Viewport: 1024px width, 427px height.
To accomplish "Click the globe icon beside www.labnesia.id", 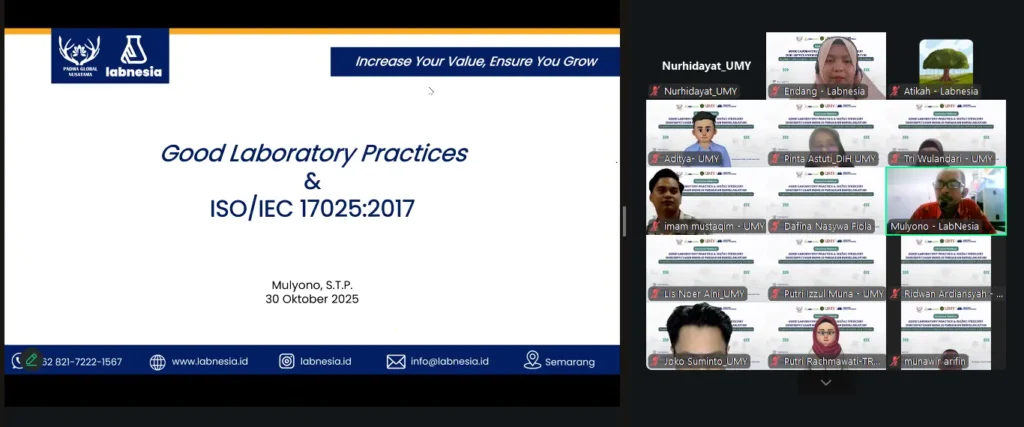I will (157, 362).
